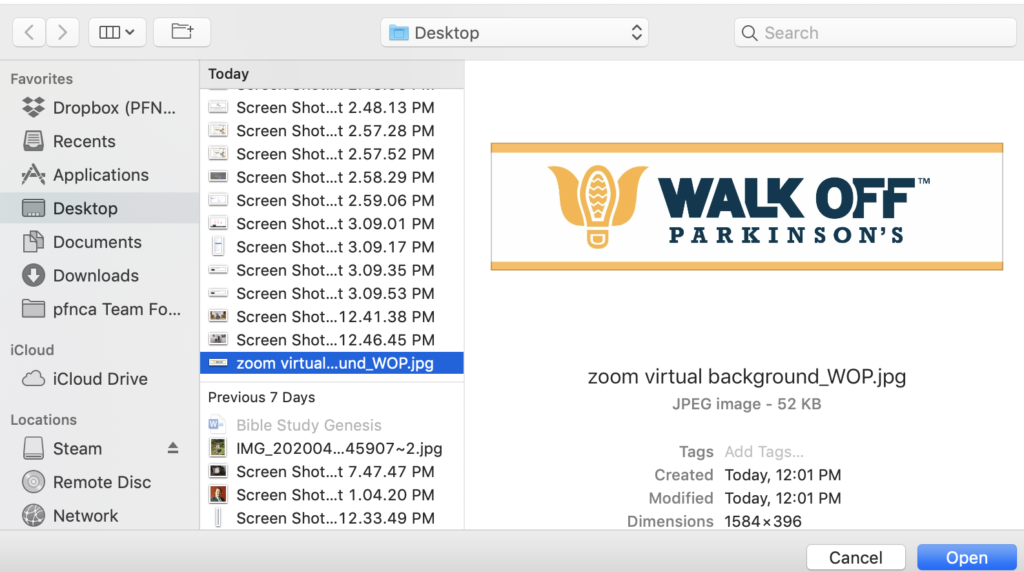Image resolution: width=1024 pixels, height=572 pixels.
Task: Select Remote Disc in the sidebar
Action: tap(99, 482)
